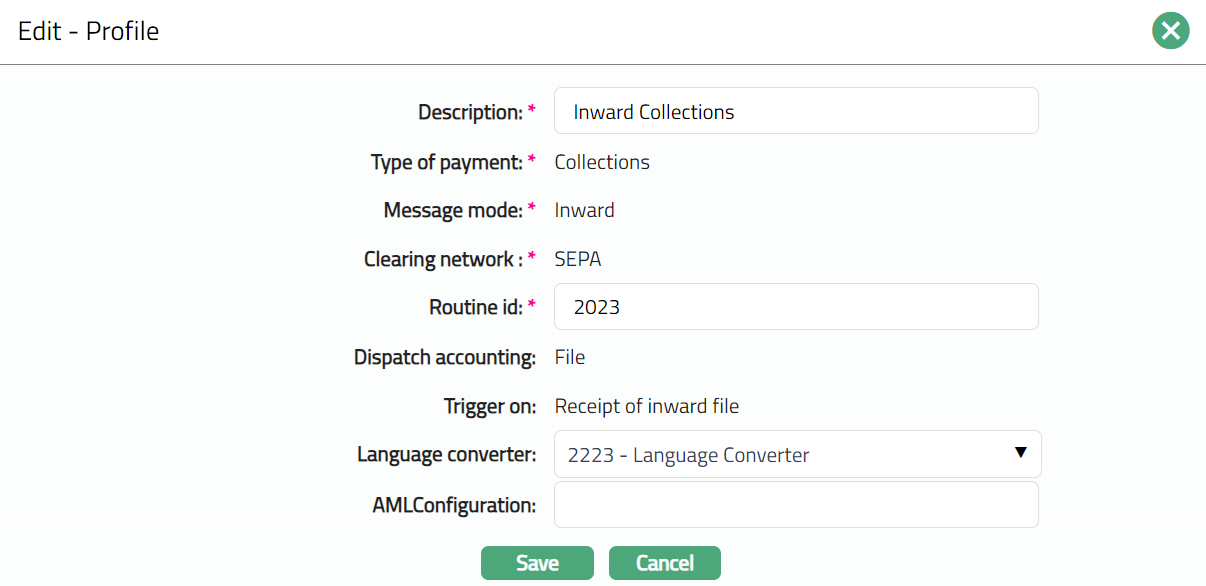Open the Language converter combo box
Screen dimensions: 1206x586
[x=780, y=455]
